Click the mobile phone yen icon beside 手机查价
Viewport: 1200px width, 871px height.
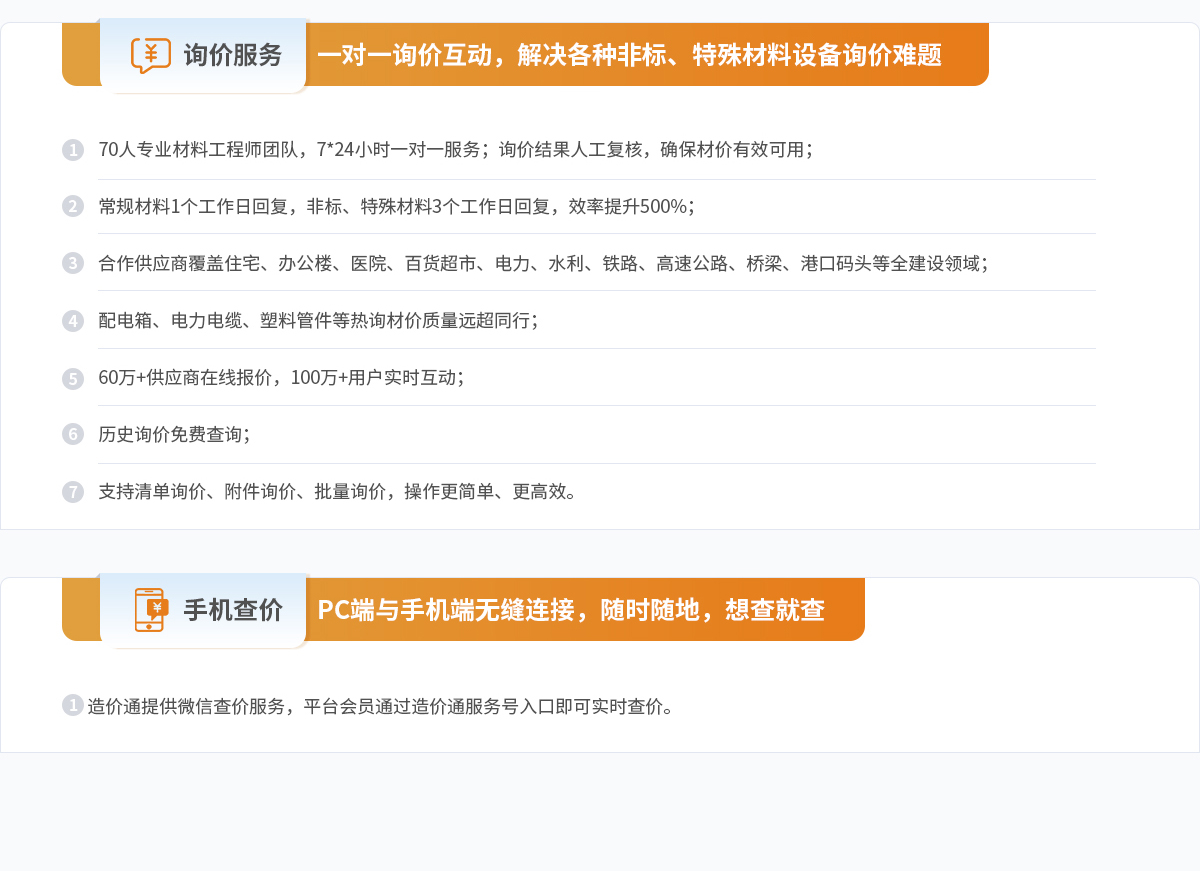pyautogui.click(x=148, y=609)
